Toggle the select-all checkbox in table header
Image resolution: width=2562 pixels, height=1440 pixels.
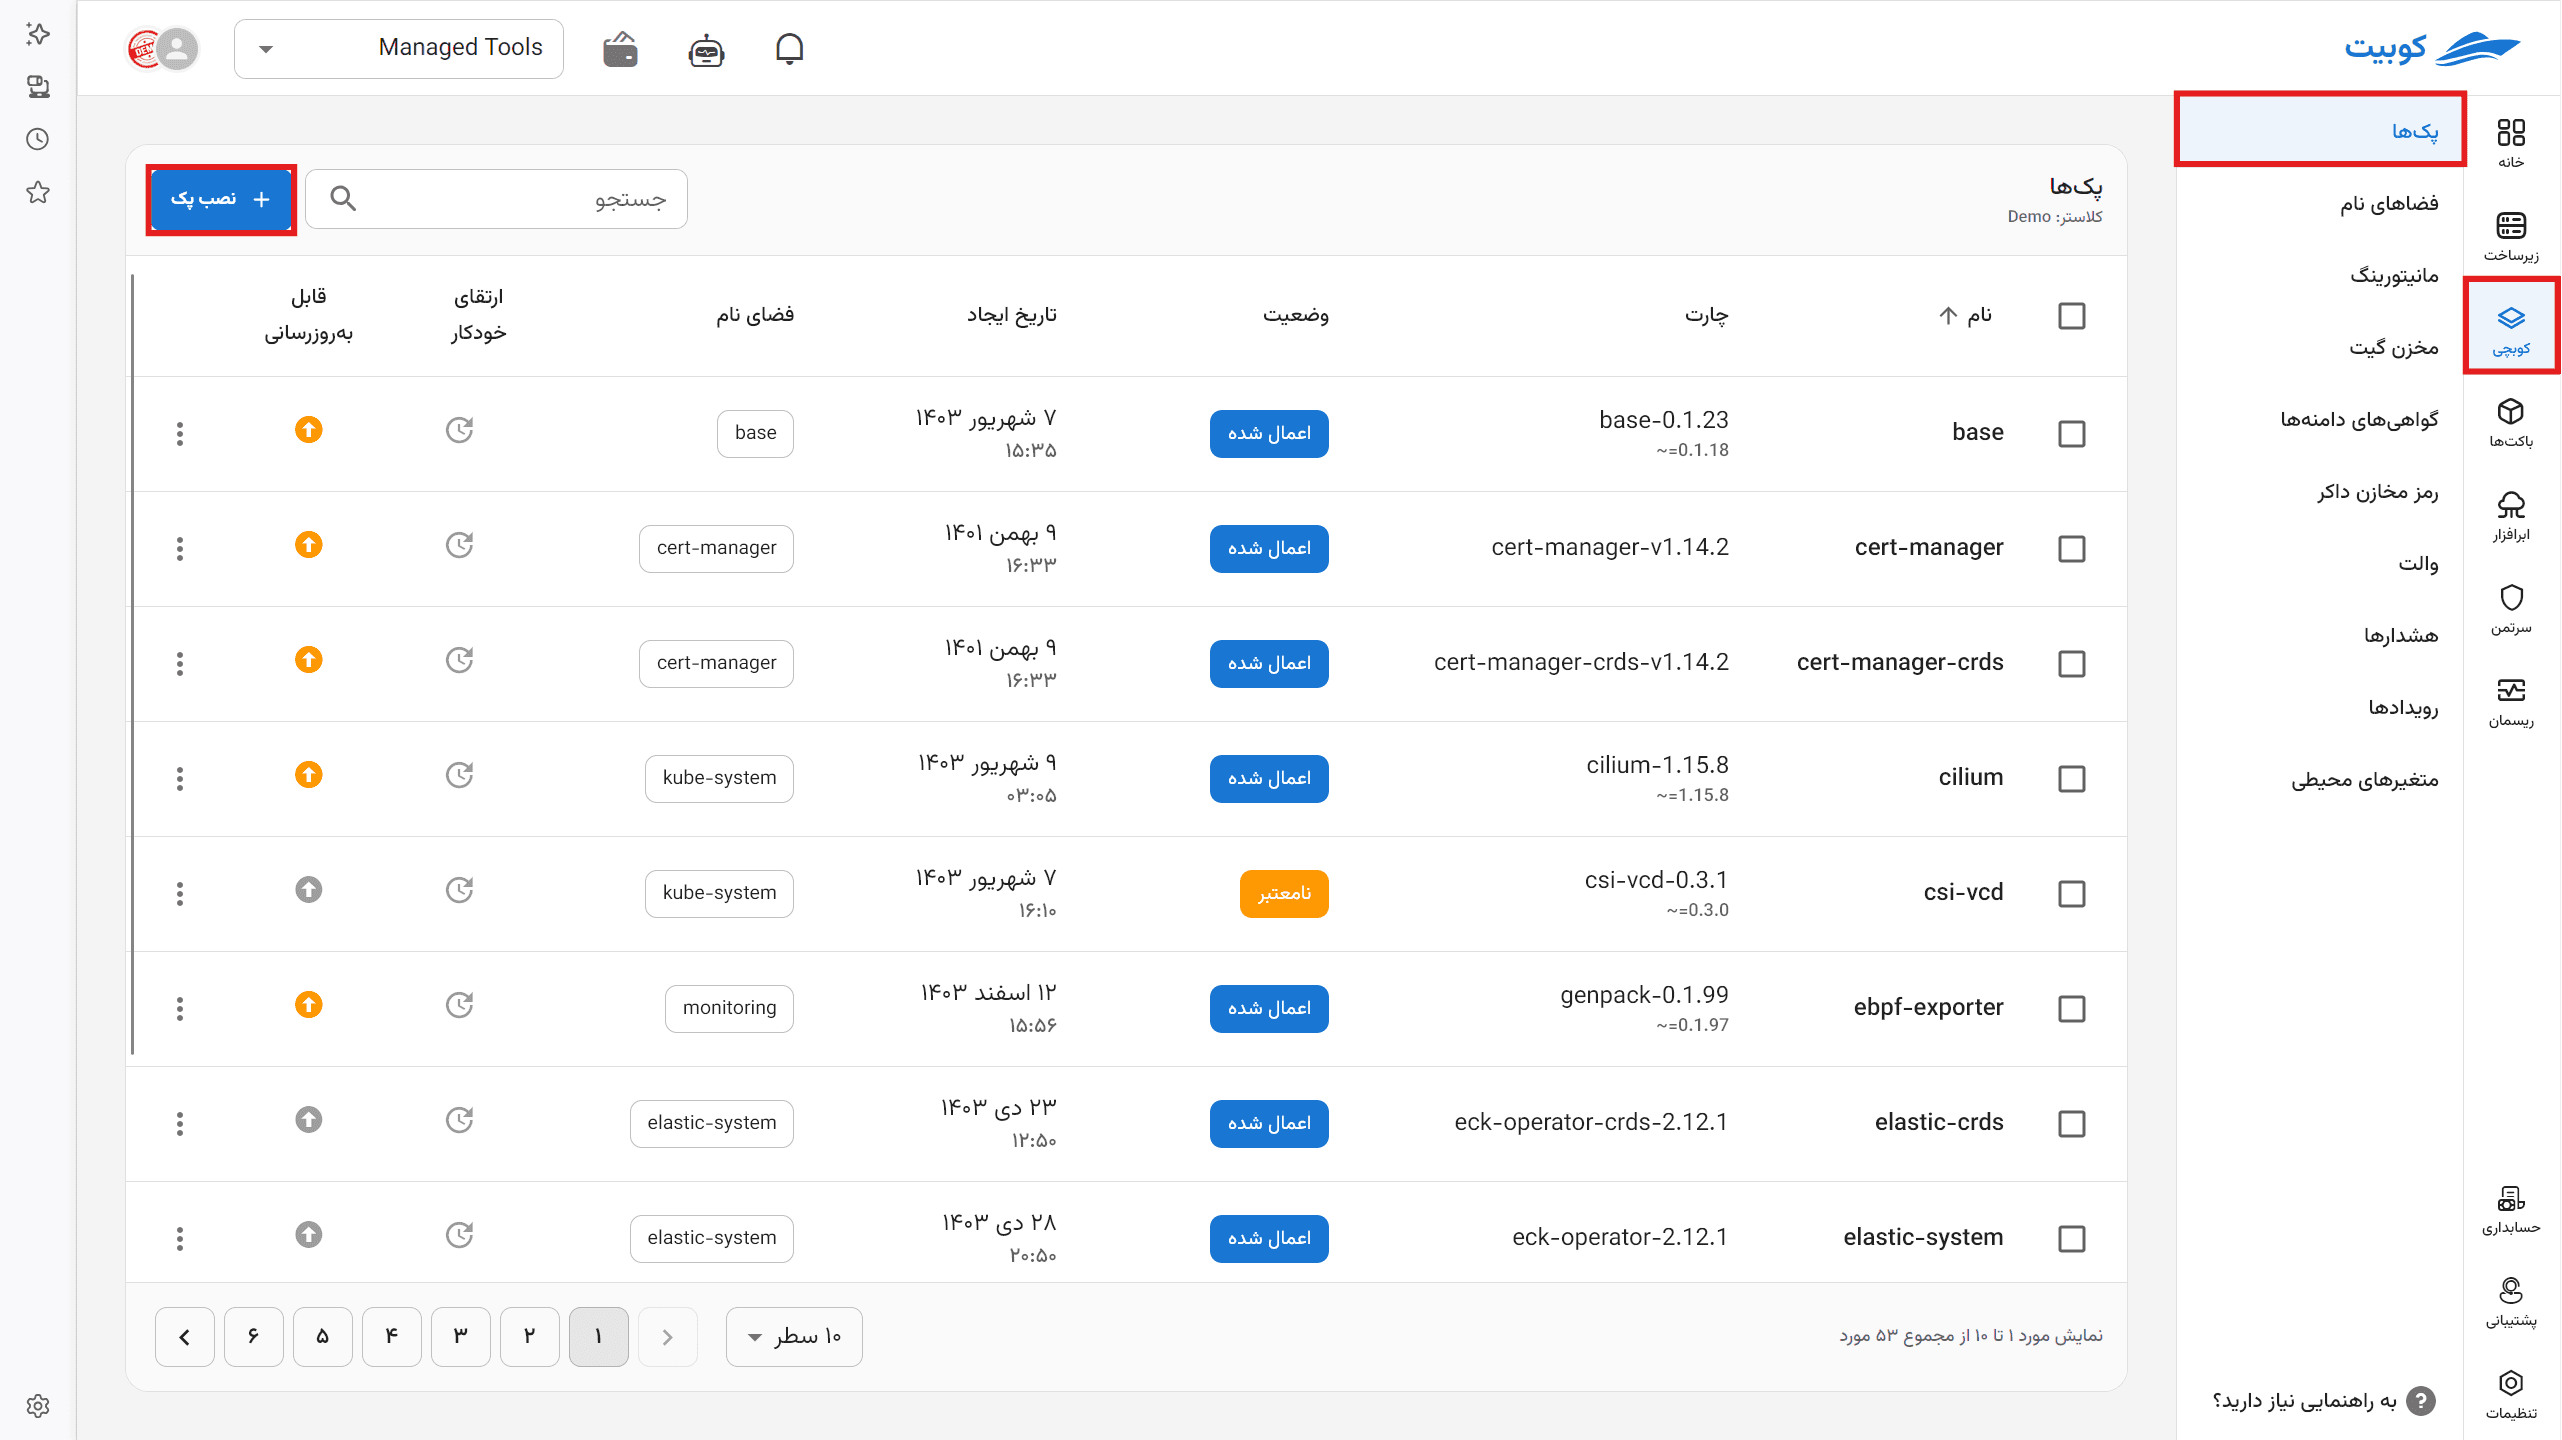point(2072,316)
